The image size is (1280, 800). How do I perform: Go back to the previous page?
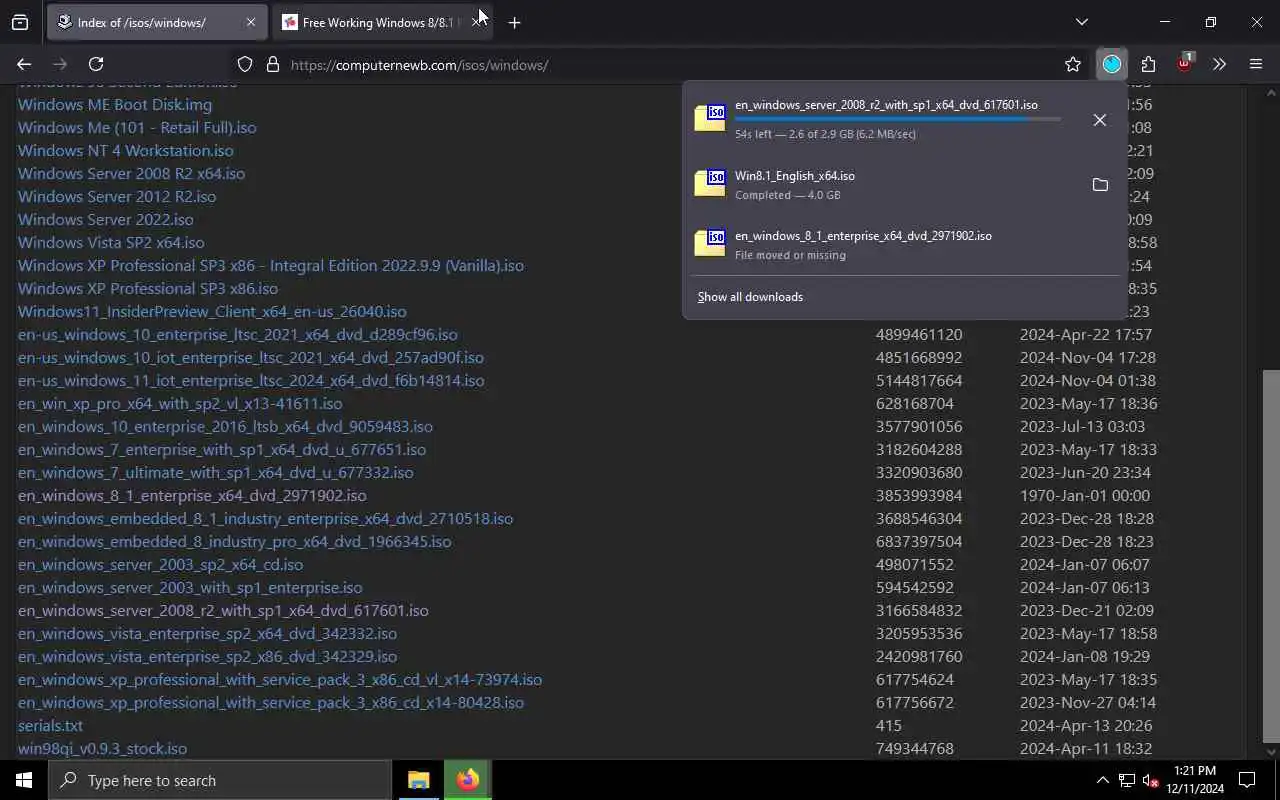coord(24,64)
